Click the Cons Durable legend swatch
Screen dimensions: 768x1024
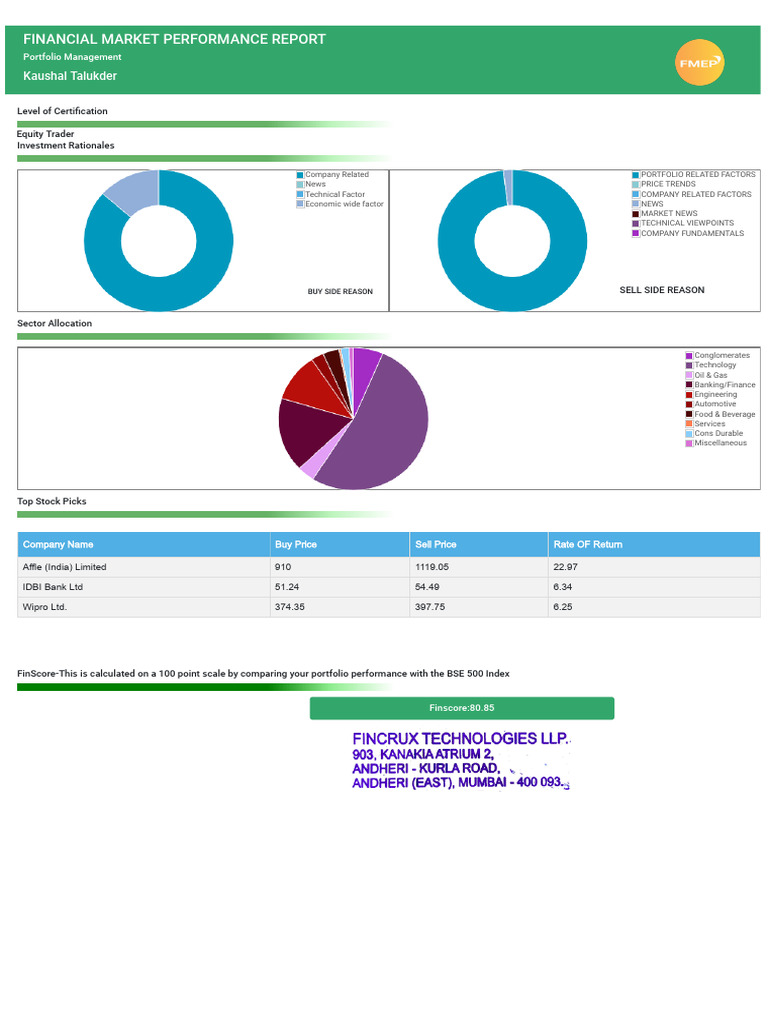pyautogui.click(x=689, y=434)
